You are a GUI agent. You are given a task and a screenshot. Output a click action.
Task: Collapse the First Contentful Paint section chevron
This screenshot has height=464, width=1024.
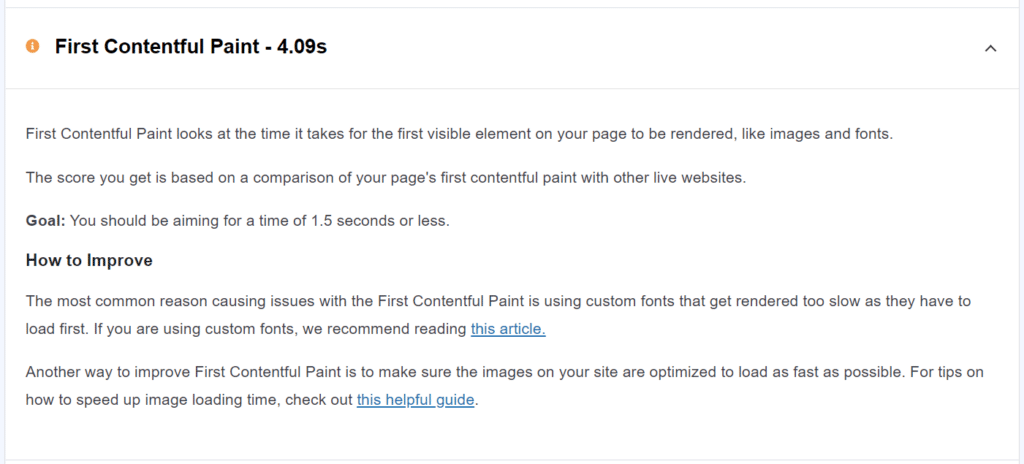990,48
